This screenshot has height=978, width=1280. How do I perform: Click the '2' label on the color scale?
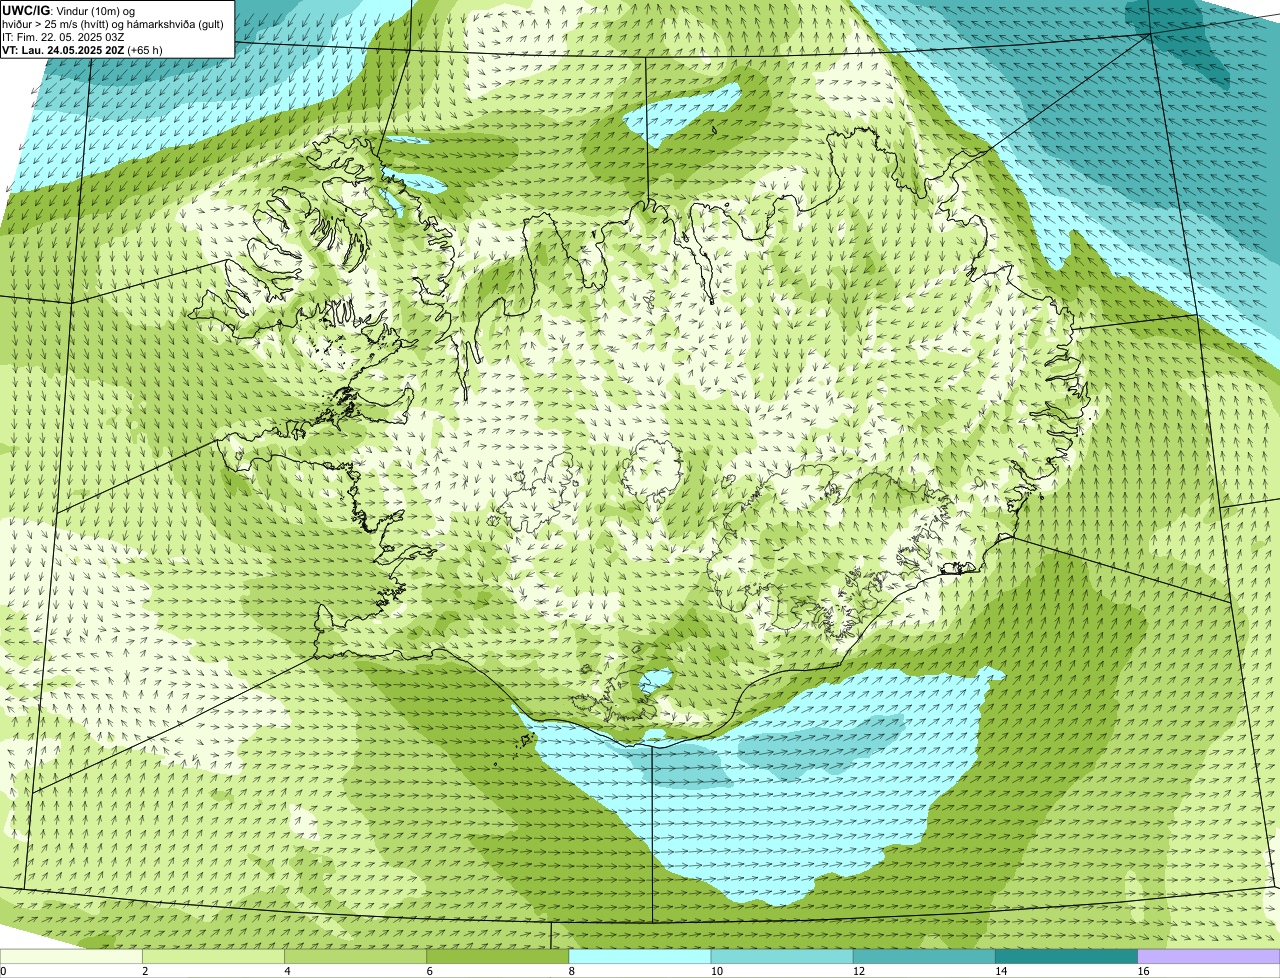145,971
